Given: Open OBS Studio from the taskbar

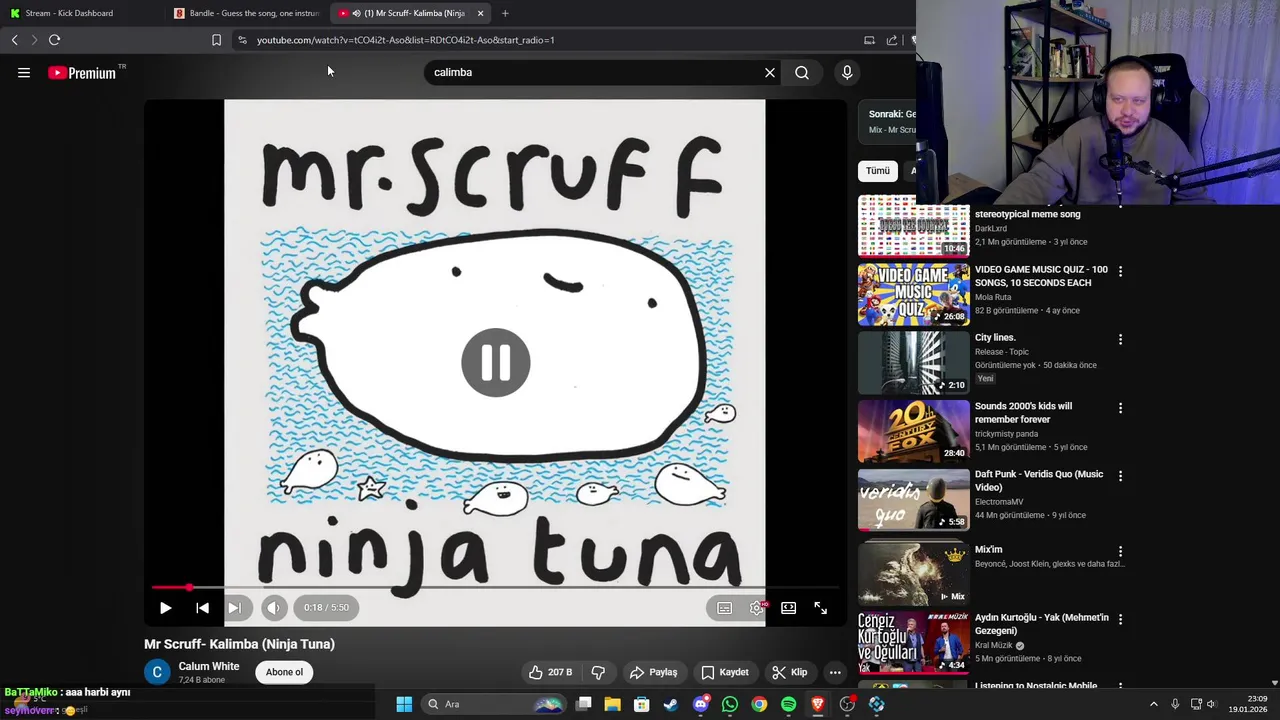Looking at the screenshot, I should pyautogui.click(x=848, y=704).
